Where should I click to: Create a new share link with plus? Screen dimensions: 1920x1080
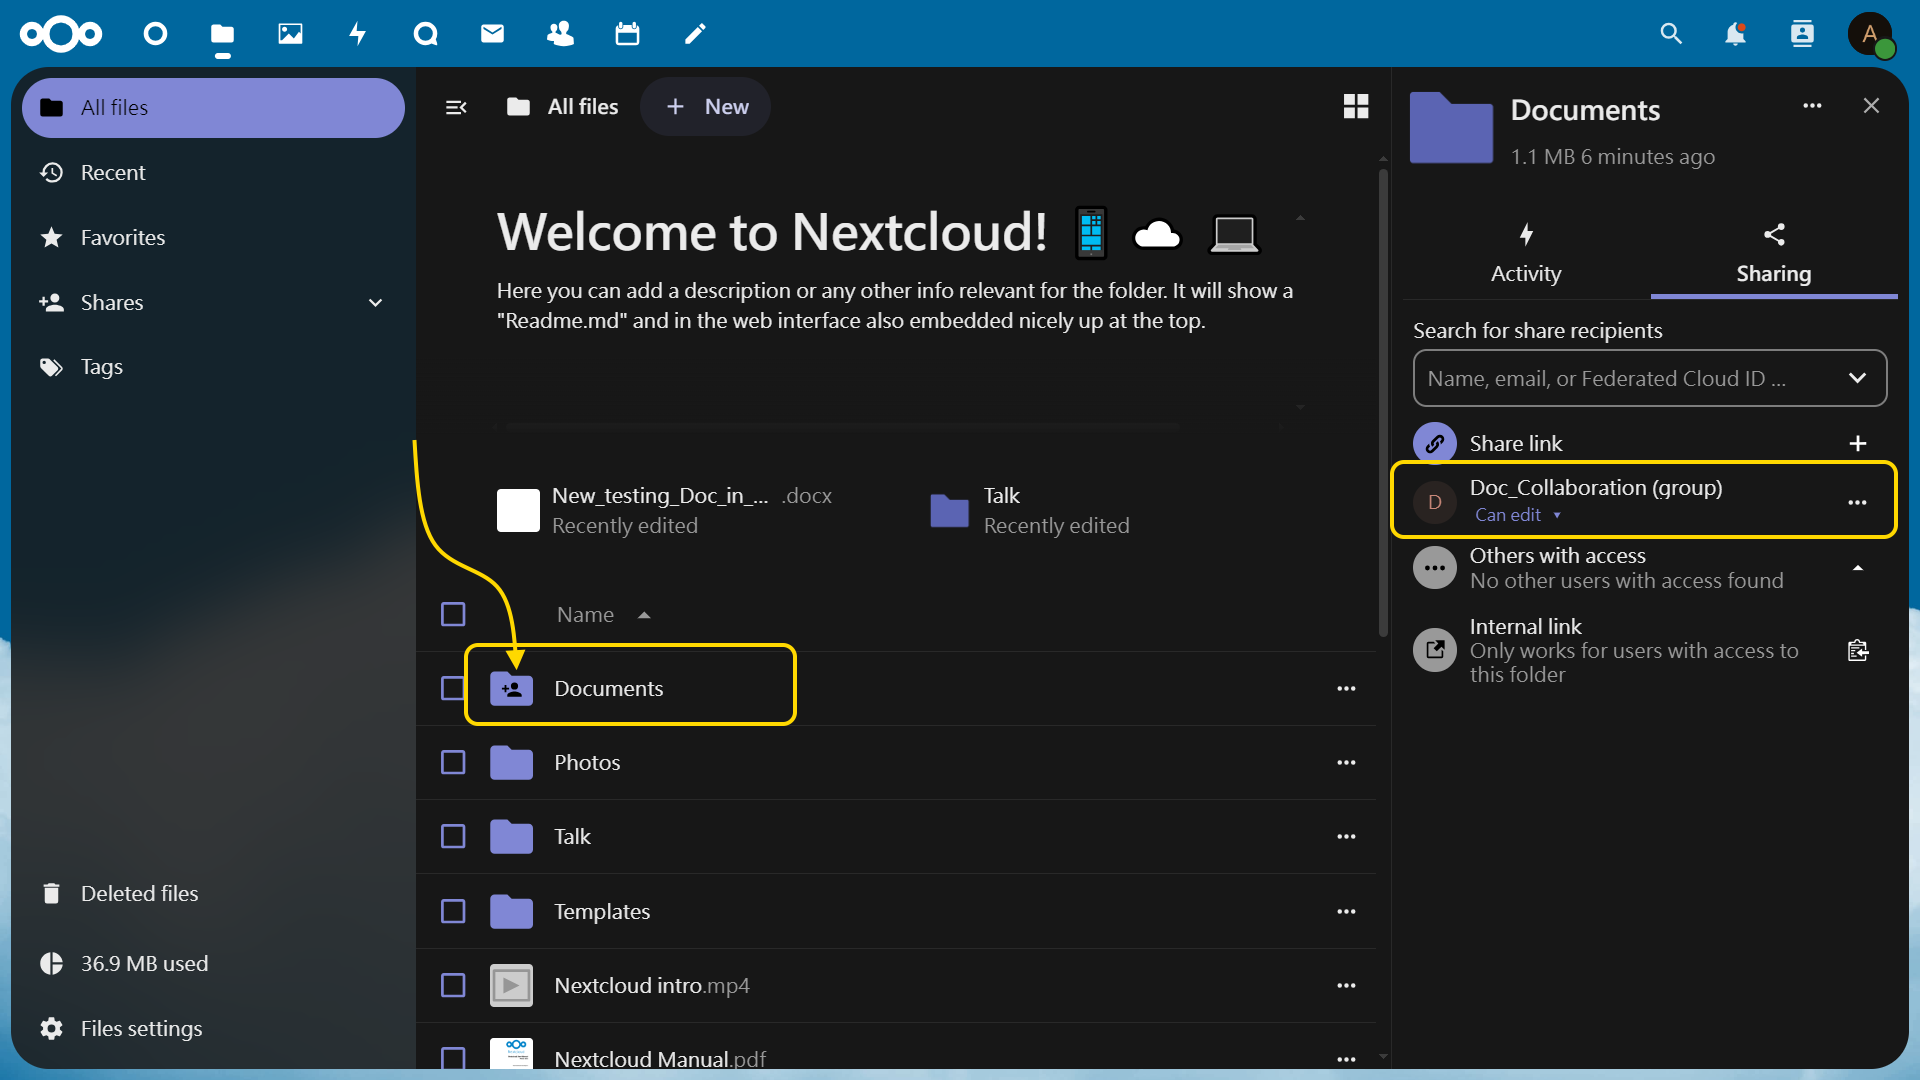pyautogui.click(x=1858, y=443)
